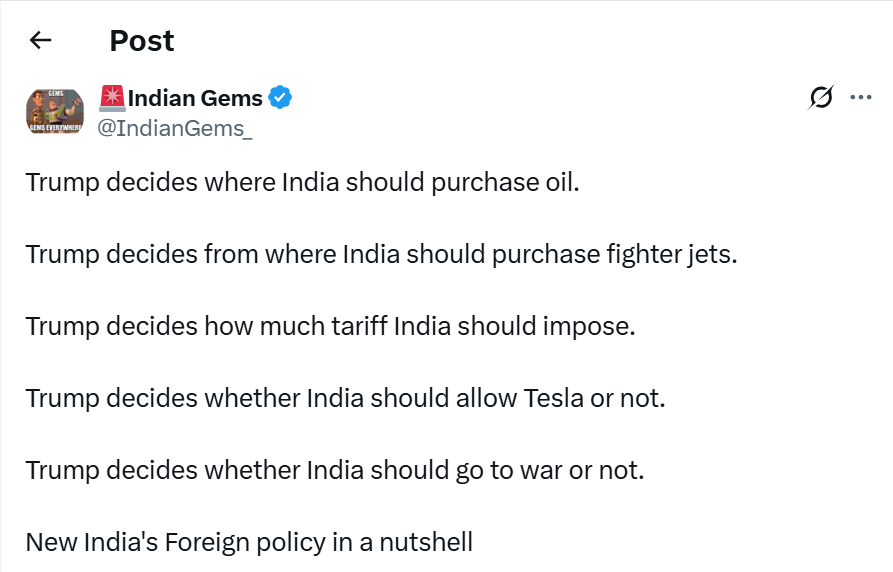893x572 pixels.
Task: Open the Indian Gems profile avatar
Action: (x=54, y=110)
